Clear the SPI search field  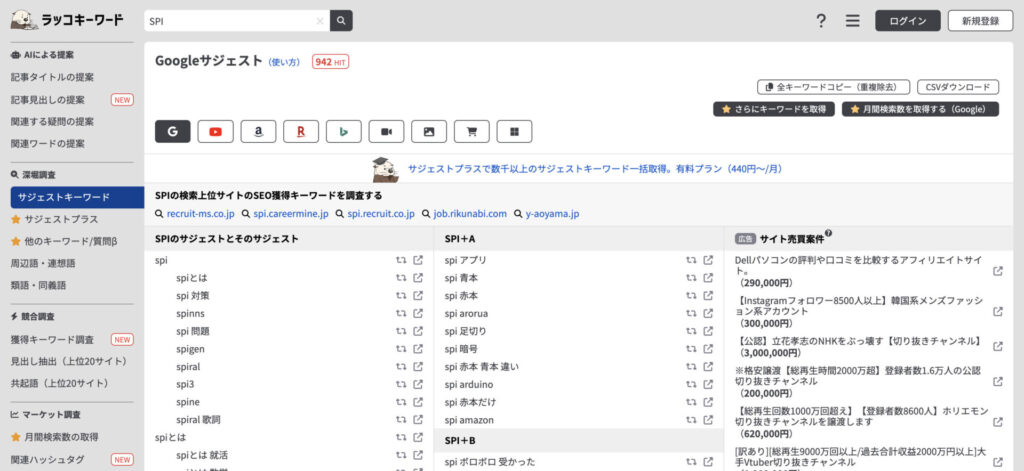(x=320, y=21)
